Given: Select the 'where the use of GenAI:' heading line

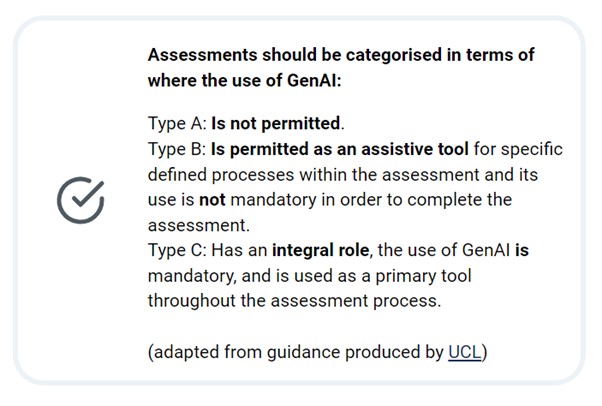Looking at the screenshot, I should 244,81.
